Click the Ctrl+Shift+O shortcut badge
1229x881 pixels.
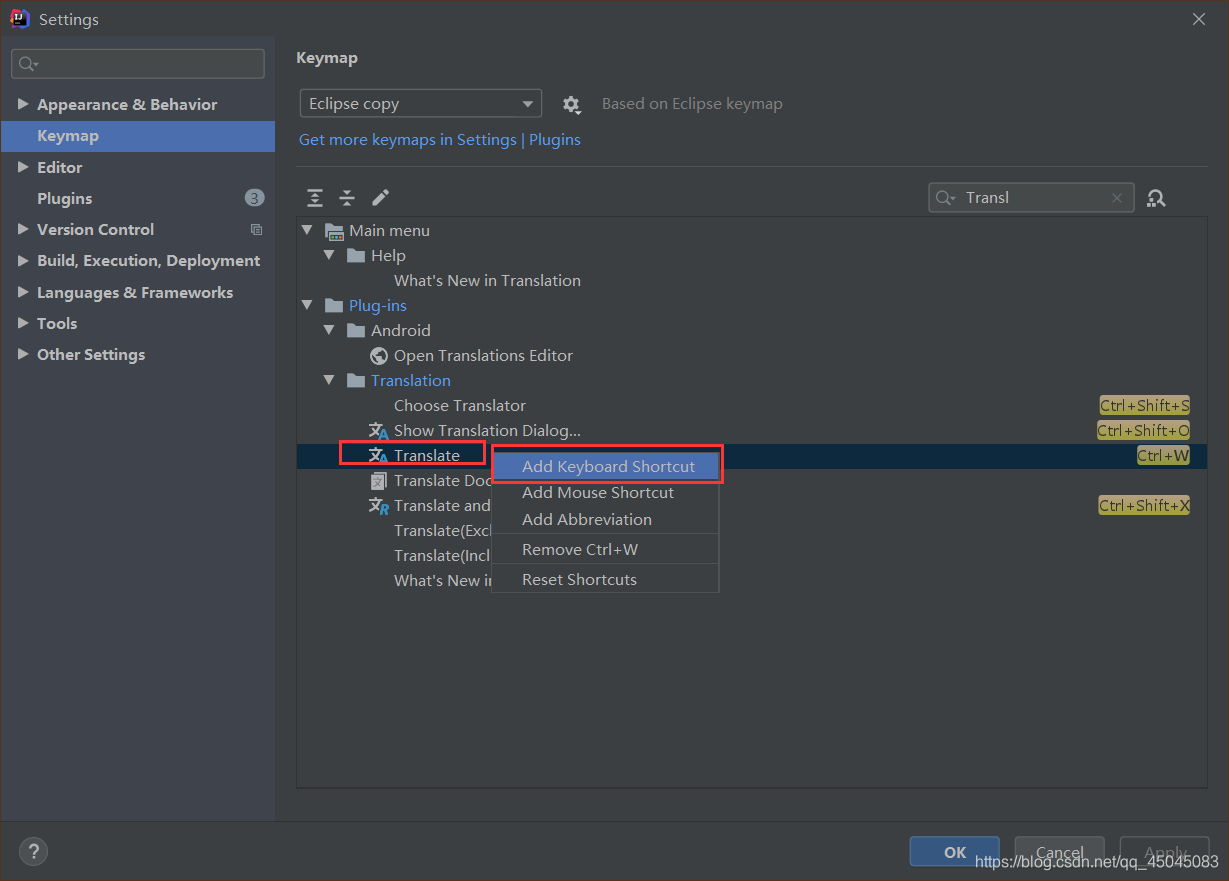click(1143, 431)
